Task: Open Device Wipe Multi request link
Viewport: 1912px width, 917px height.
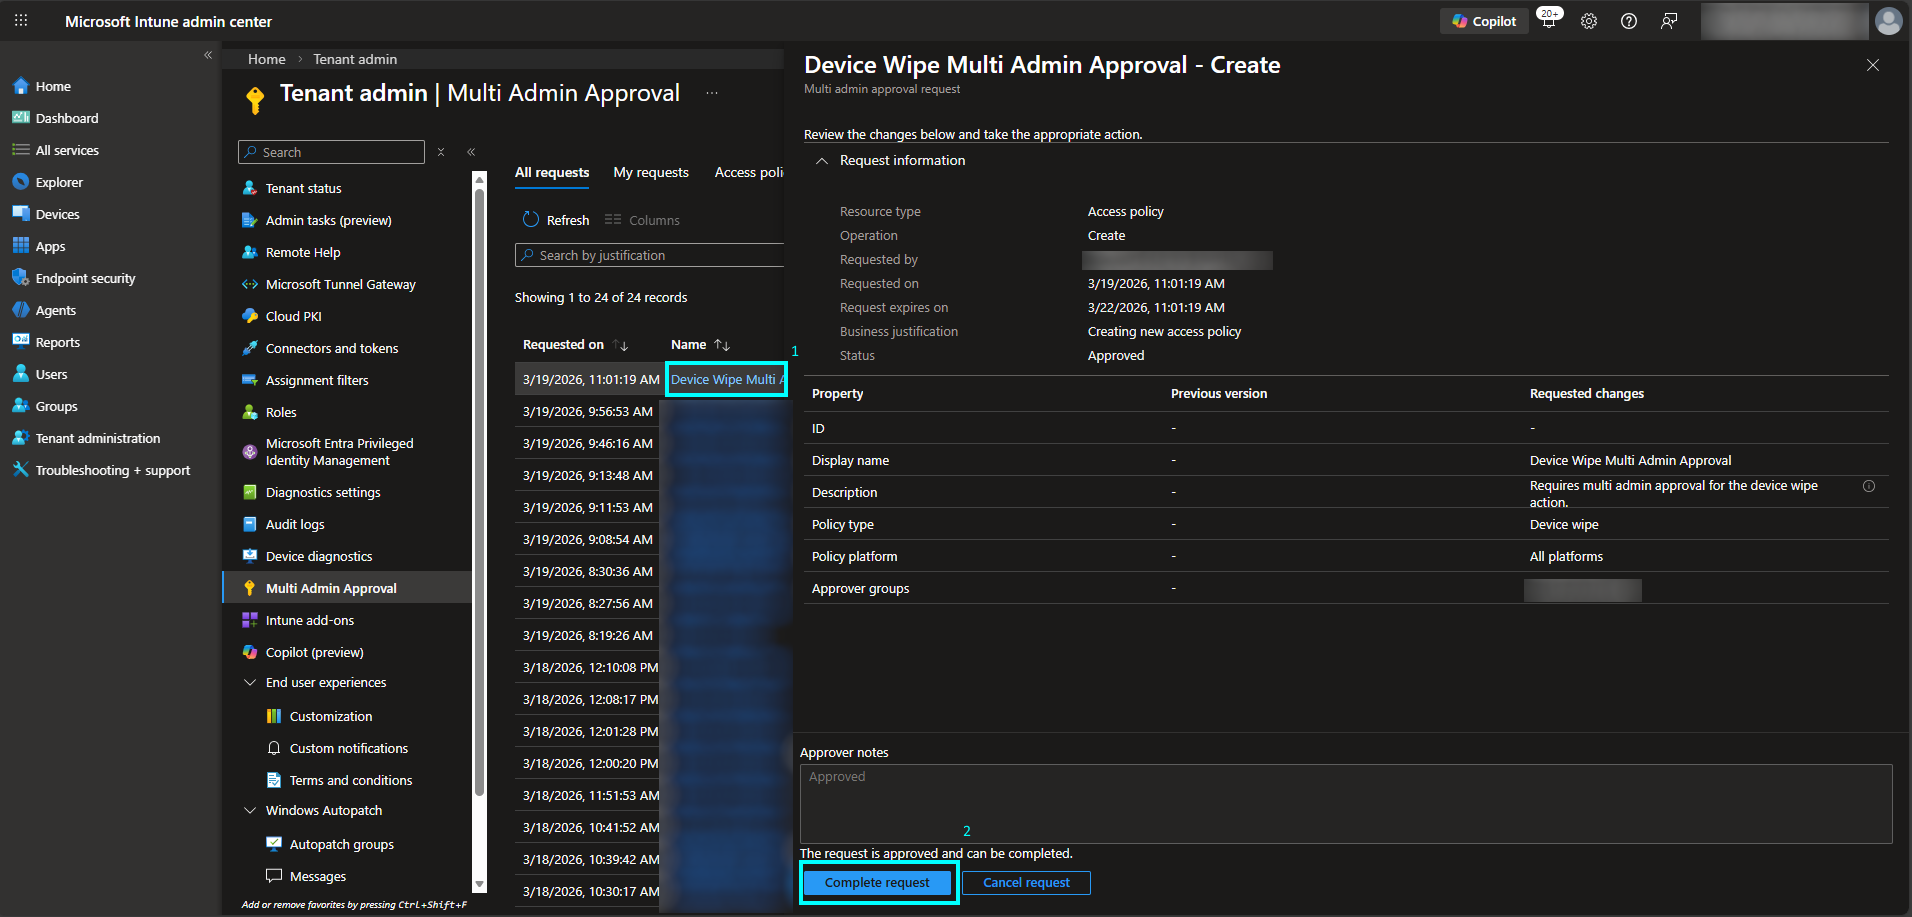Action: (x=727, y=379)
